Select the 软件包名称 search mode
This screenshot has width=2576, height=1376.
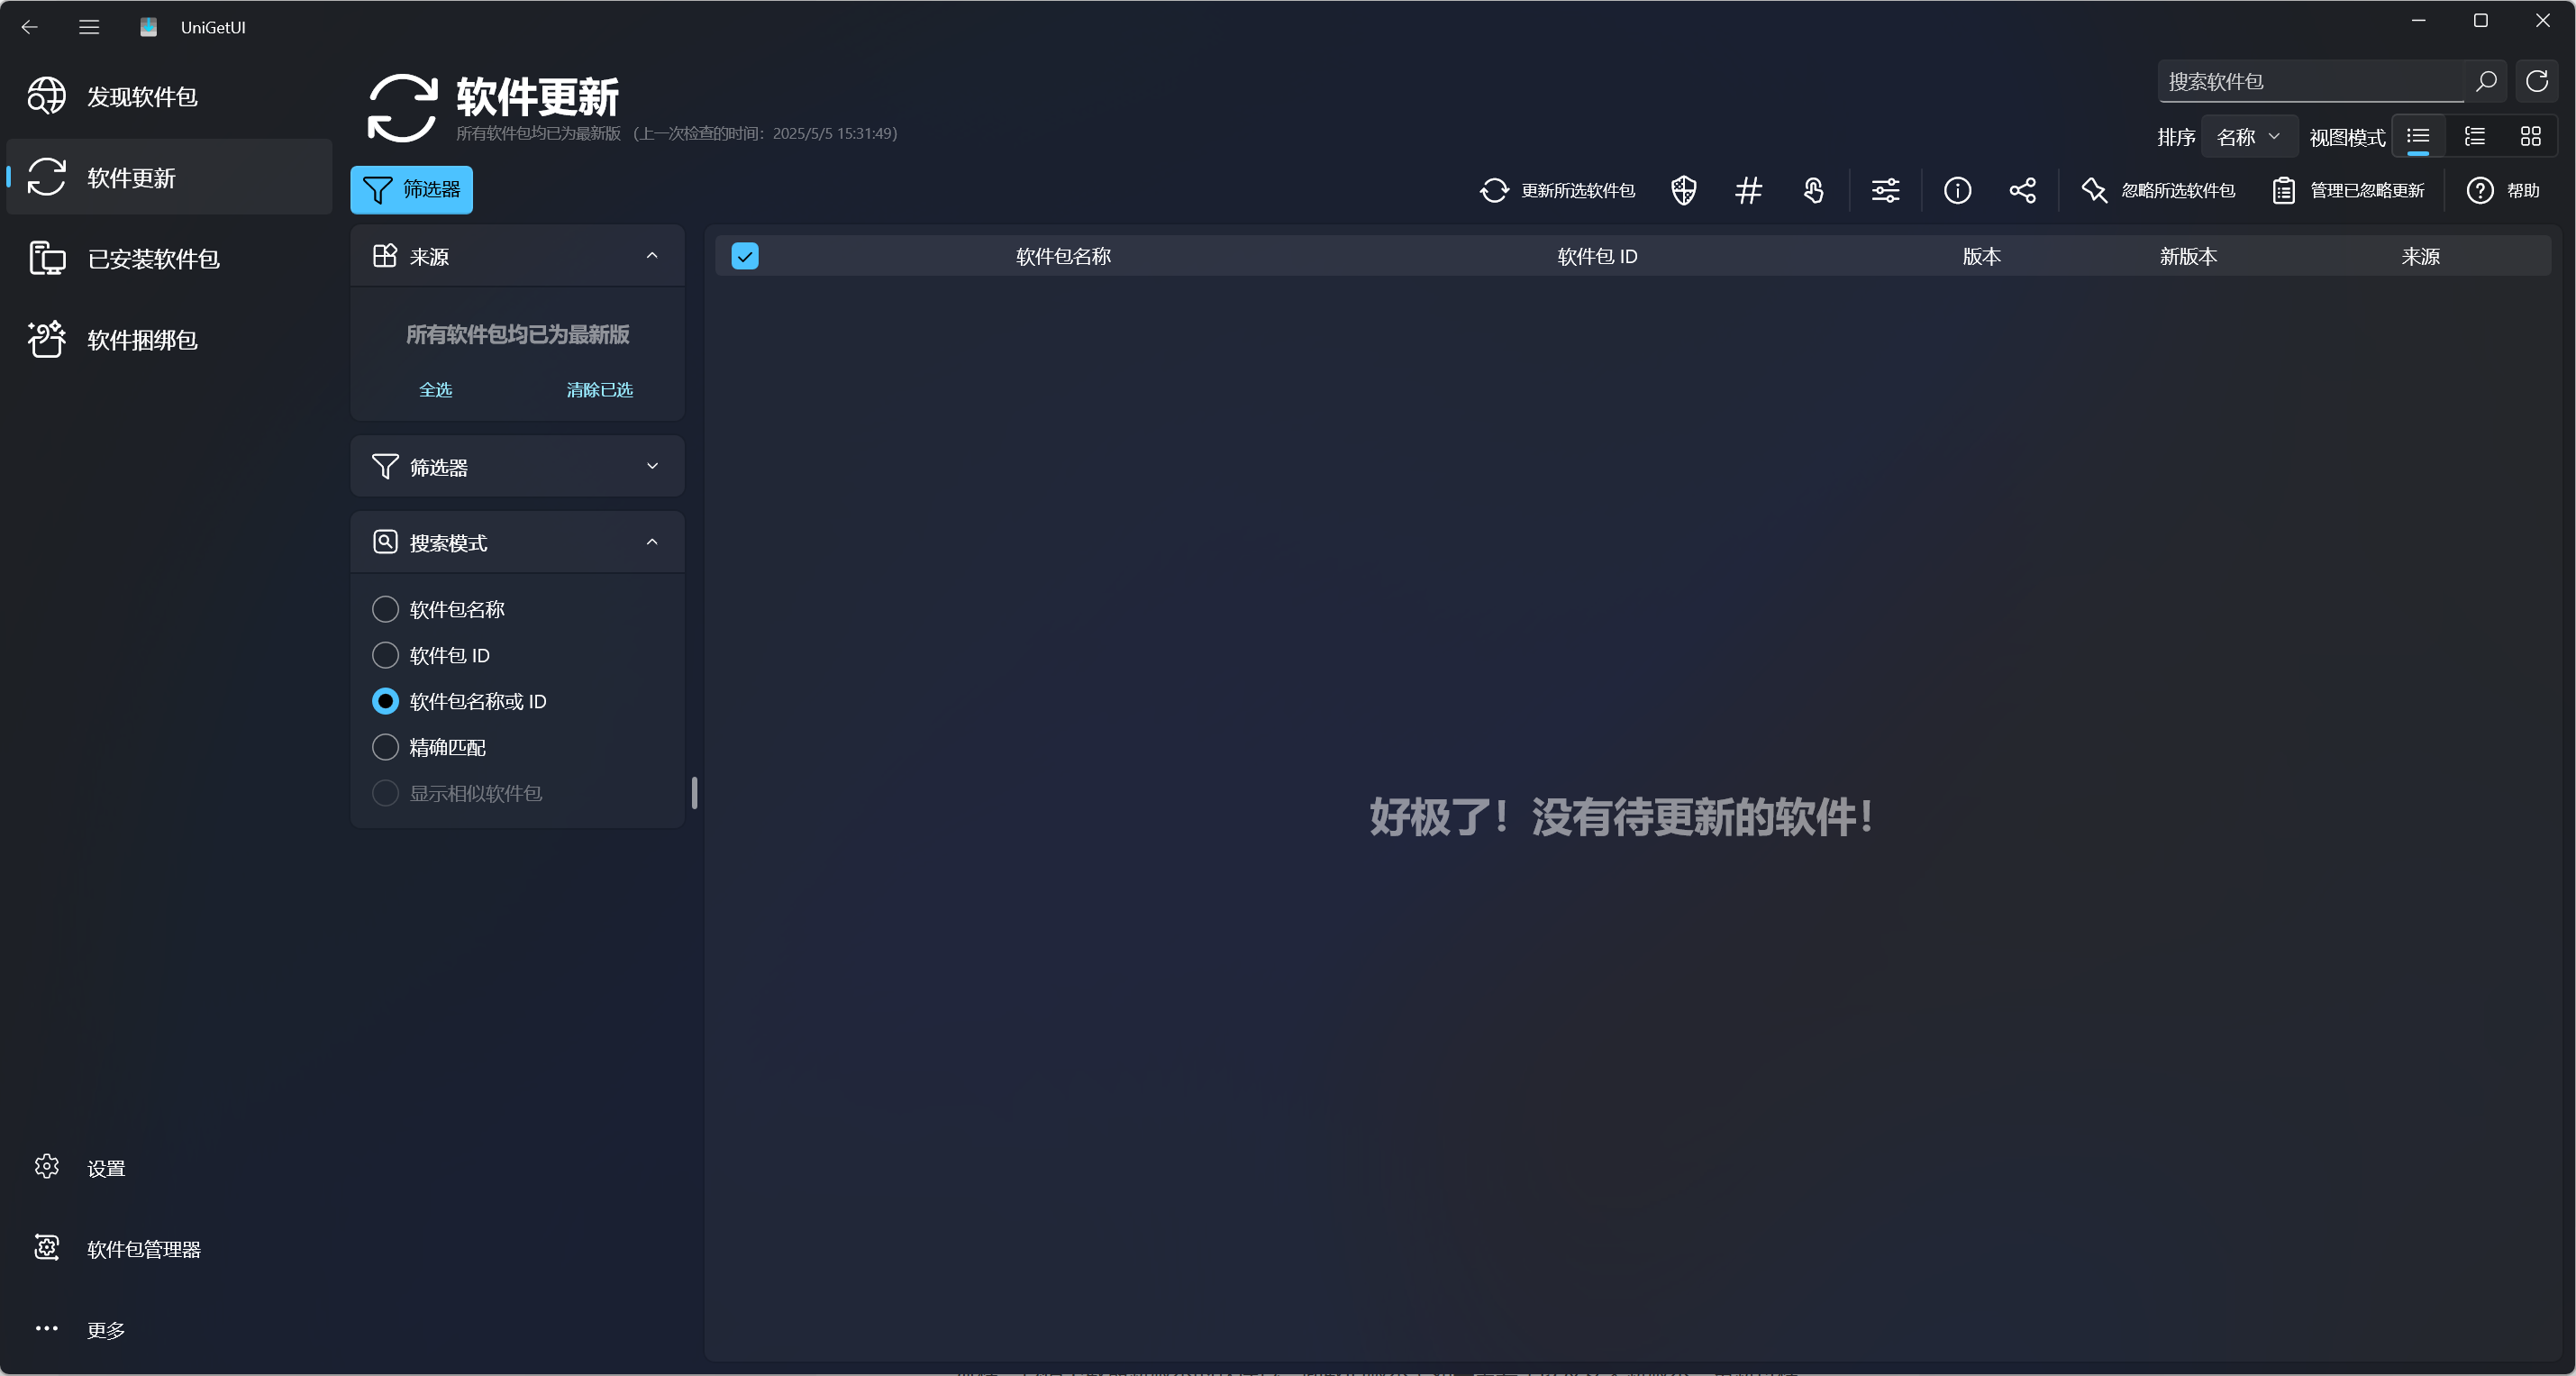coord(385,609)
